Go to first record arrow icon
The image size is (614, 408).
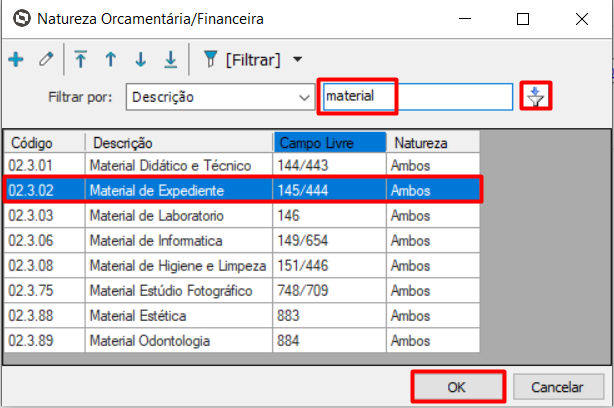click(81, 60)
